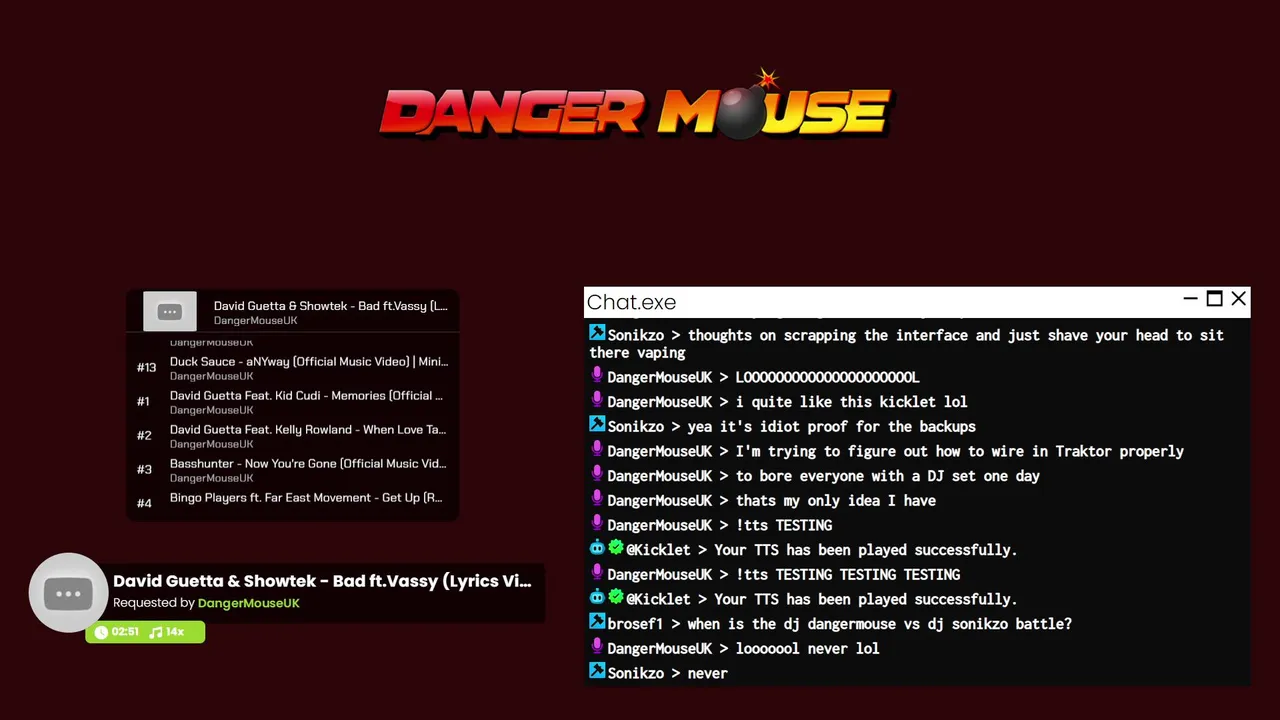
Task: Click the badge beside Sonikzo's 'never' message
Action: pos(597,672)
